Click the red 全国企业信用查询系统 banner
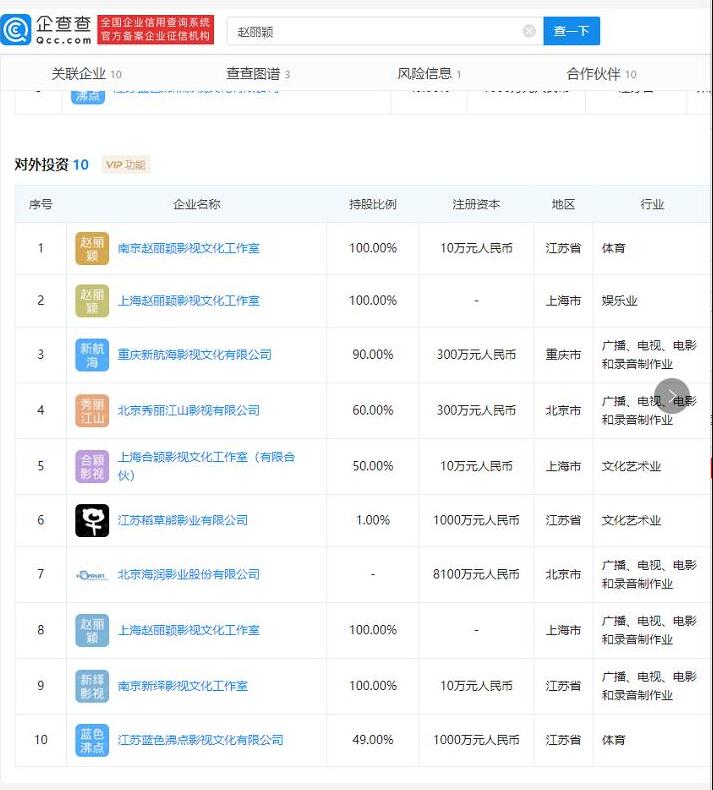This screenshot has height=790, width=713. [x=155, y=30]
